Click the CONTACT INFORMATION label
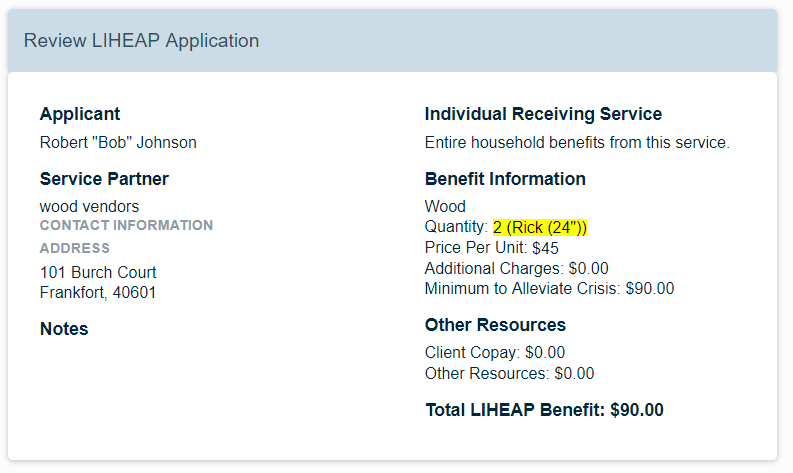 point(126,225)
